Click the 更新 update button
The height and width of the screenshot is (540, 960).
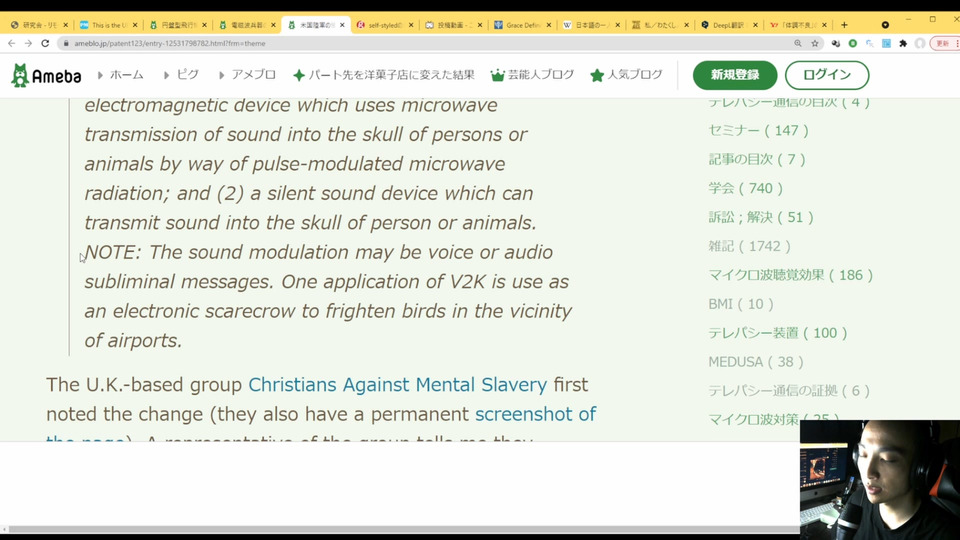click(x=945, y=43)
